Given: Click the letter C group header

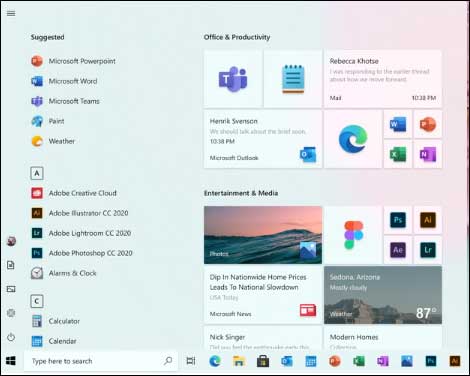Looking at the screenshot, I should [x=37, y=301].
